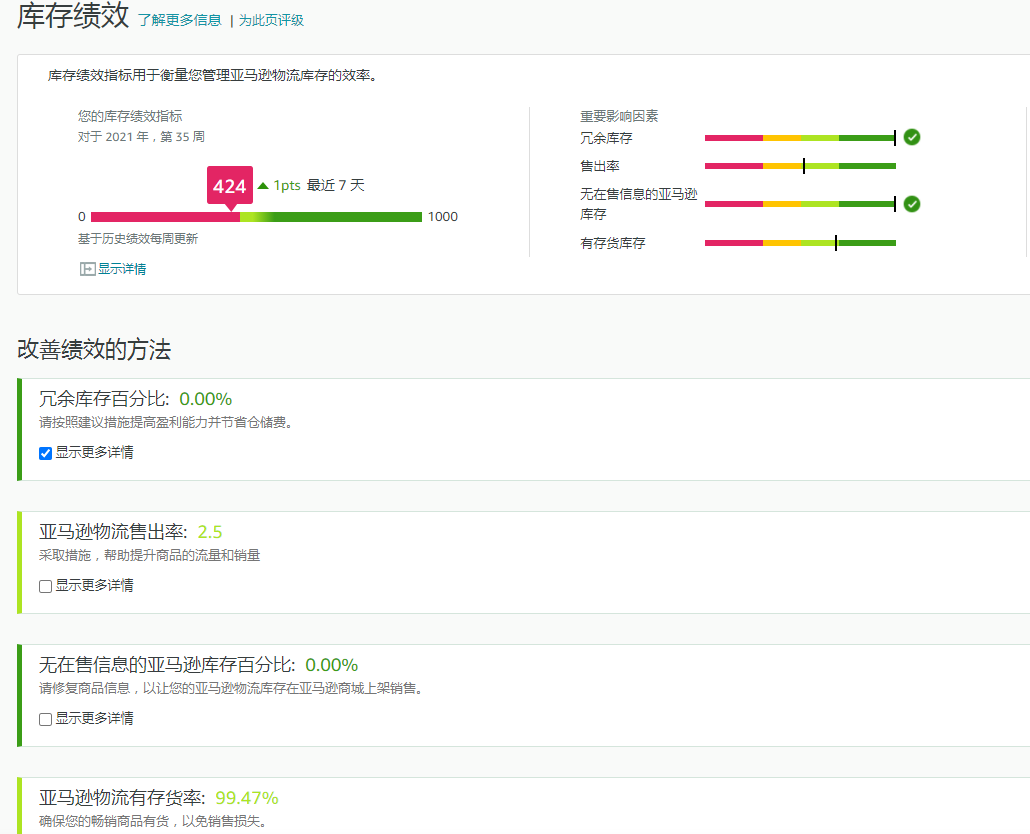Uncheck 显示更多详情 under 冗余库存百分比
The height and width of the screenshot is (834, 1030).
pyautogui.click(x=45, y=453)
